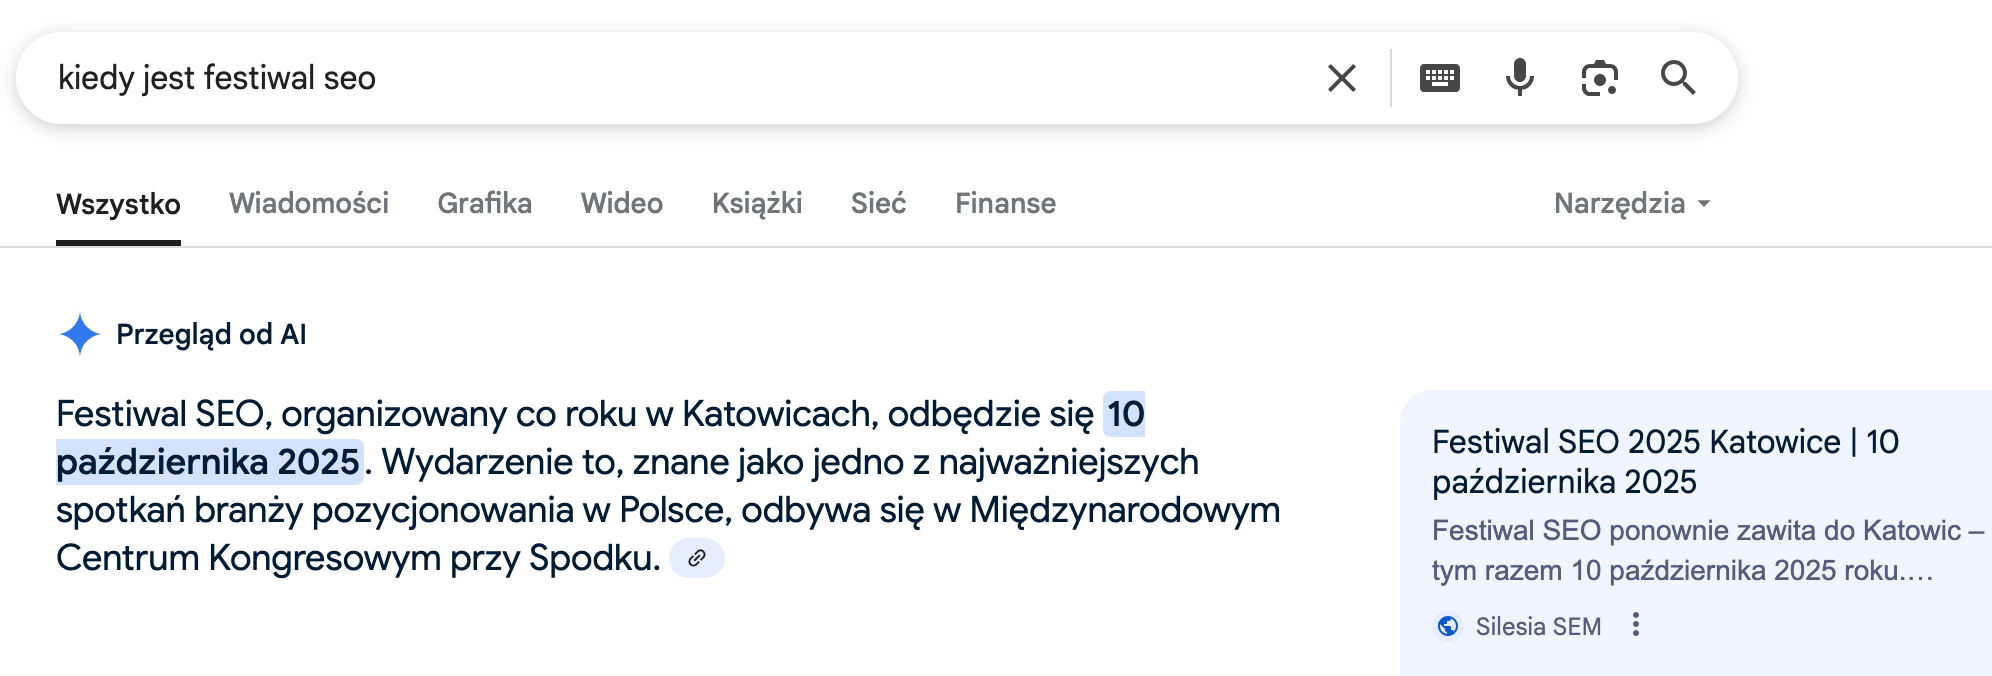Click into the search query input field
The height and width of the screenshot is (676, 1992).
(680, 78)
